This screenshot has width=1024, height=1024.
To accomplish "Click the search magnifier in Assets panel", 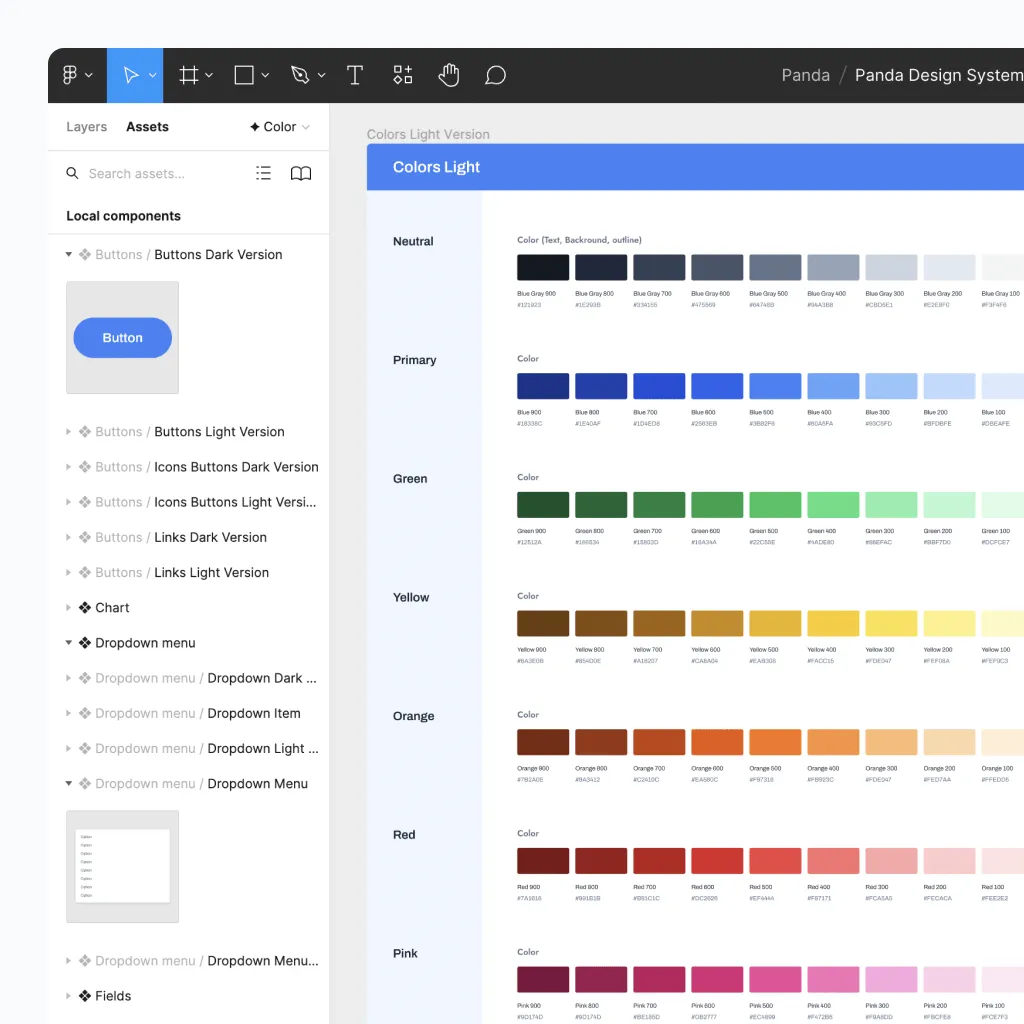I will 71,173.
